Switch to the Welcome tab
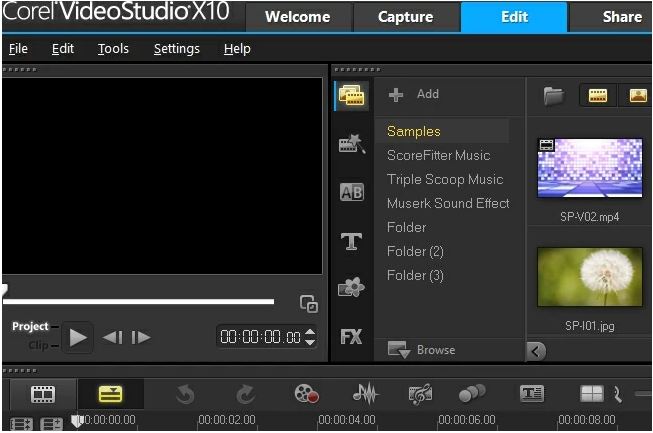Viewport: 653px width, 433px height. click(x=298, y=17)
